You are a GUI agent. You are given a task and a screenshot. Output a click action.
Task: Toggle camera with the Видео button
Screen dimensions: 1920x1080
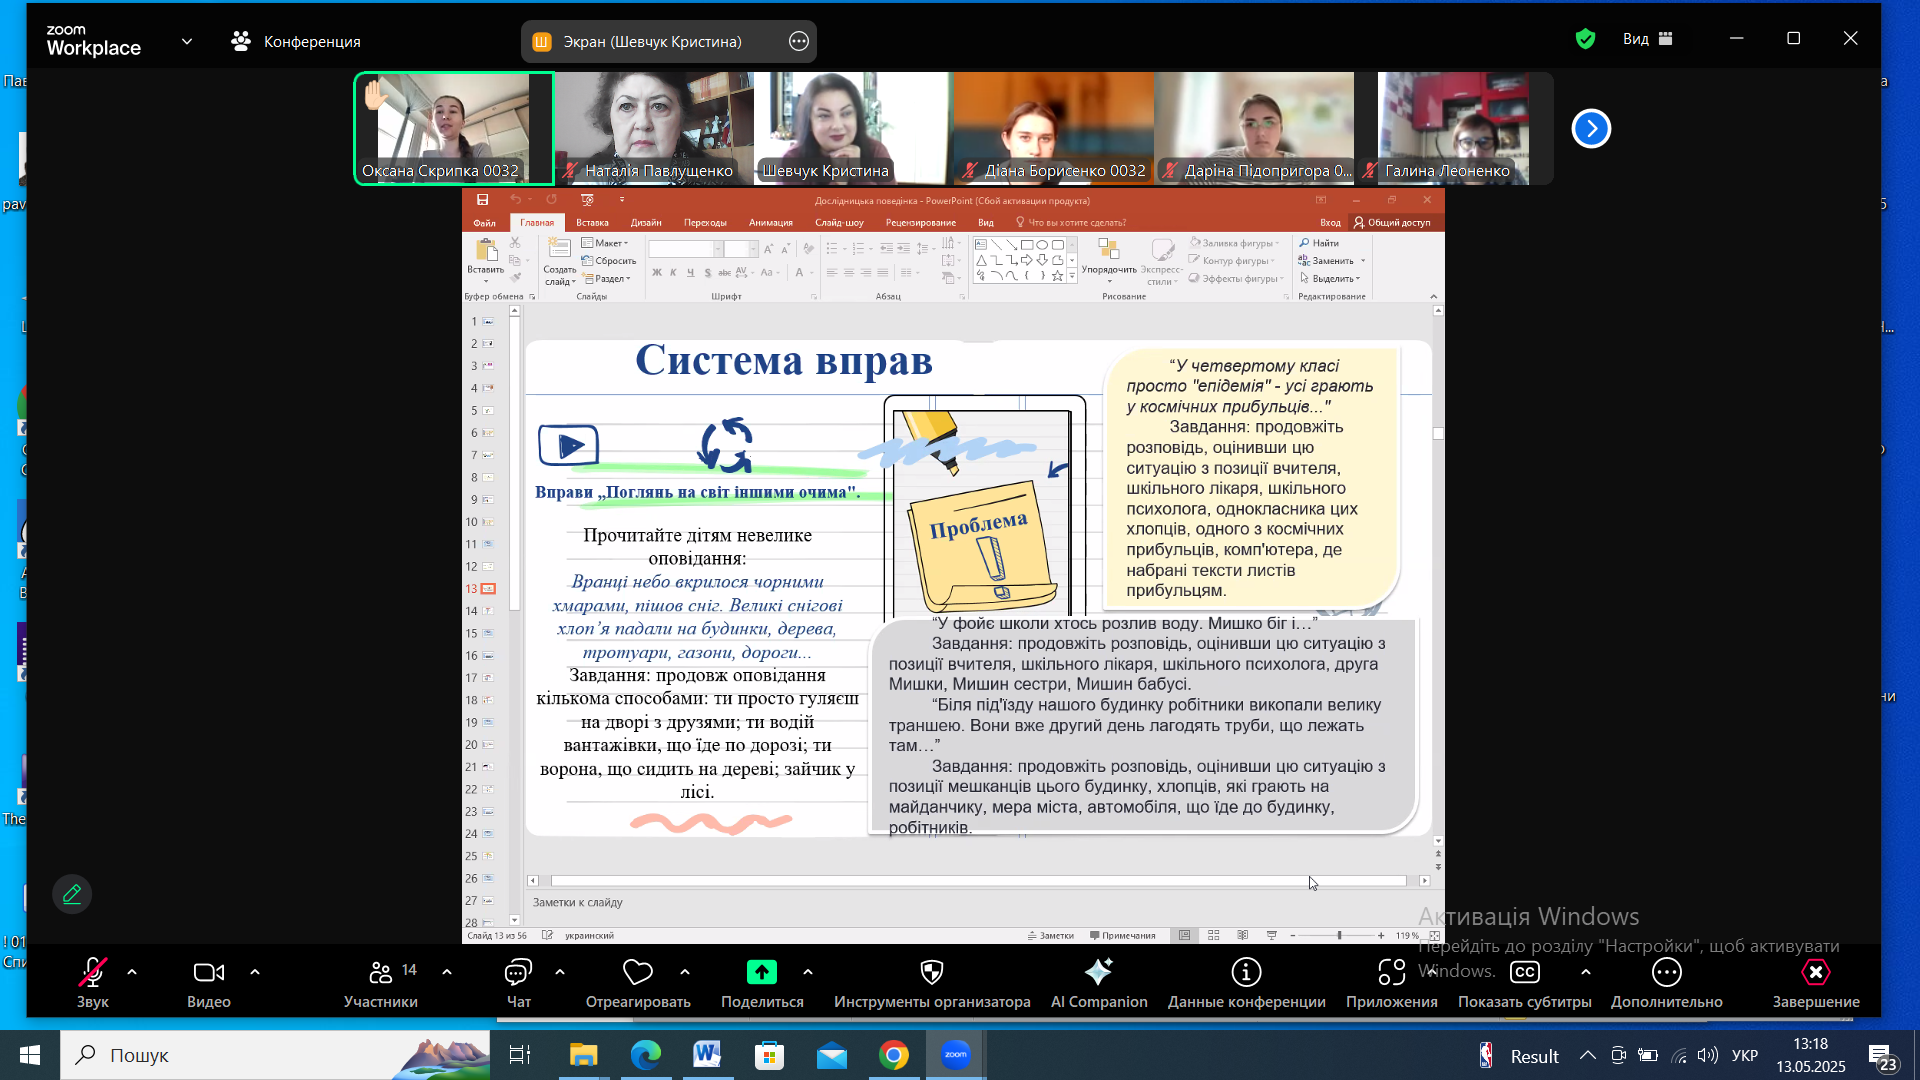tap(208, 982)
